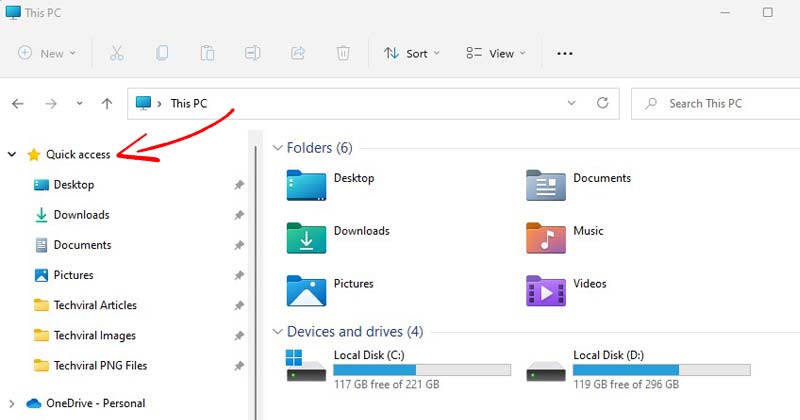Click the Search This PC field
The height and width of the screenshot is (420, 800).
(x=715, y=104)
